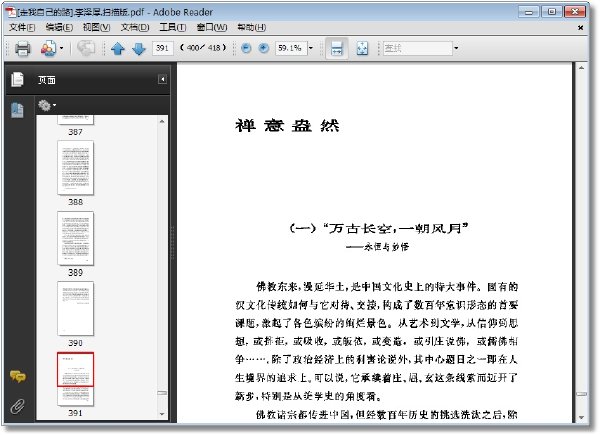
Task: Click the page count text 400/418
Action: (x=203, y=48)
